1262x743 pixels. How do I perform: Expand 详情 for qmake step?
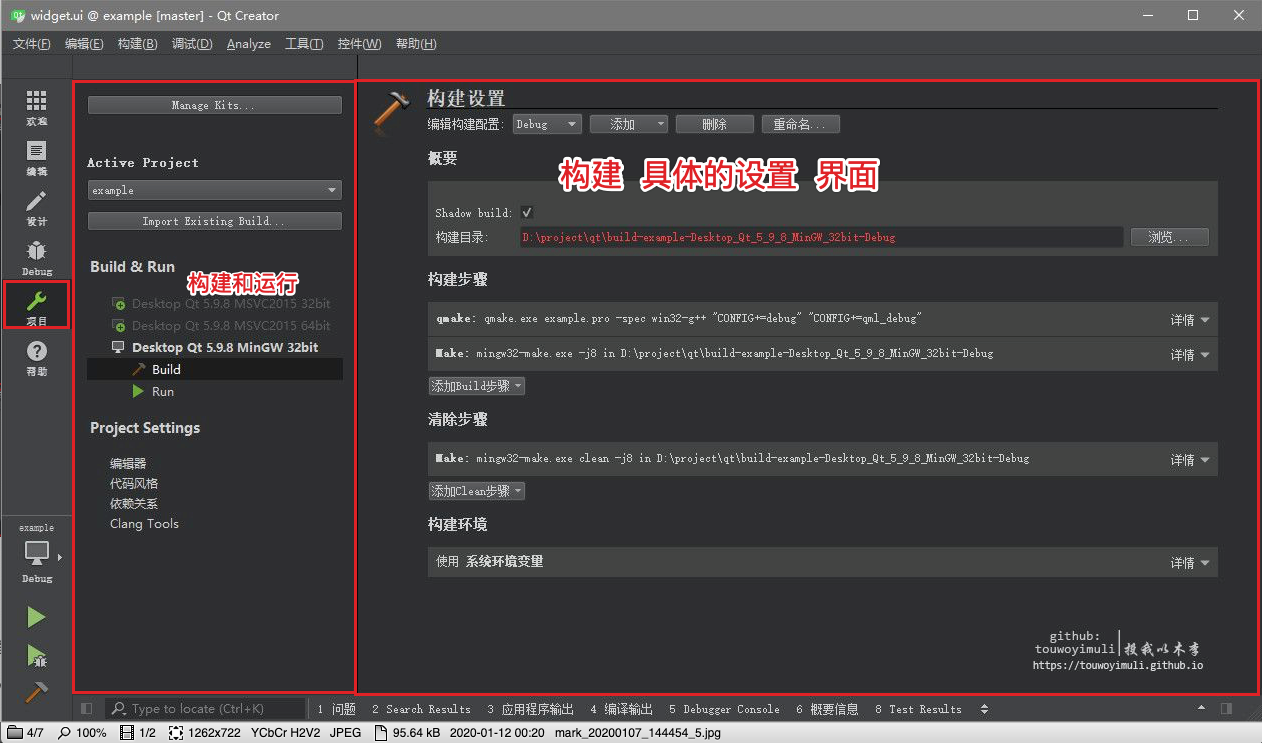(1190, 320)
